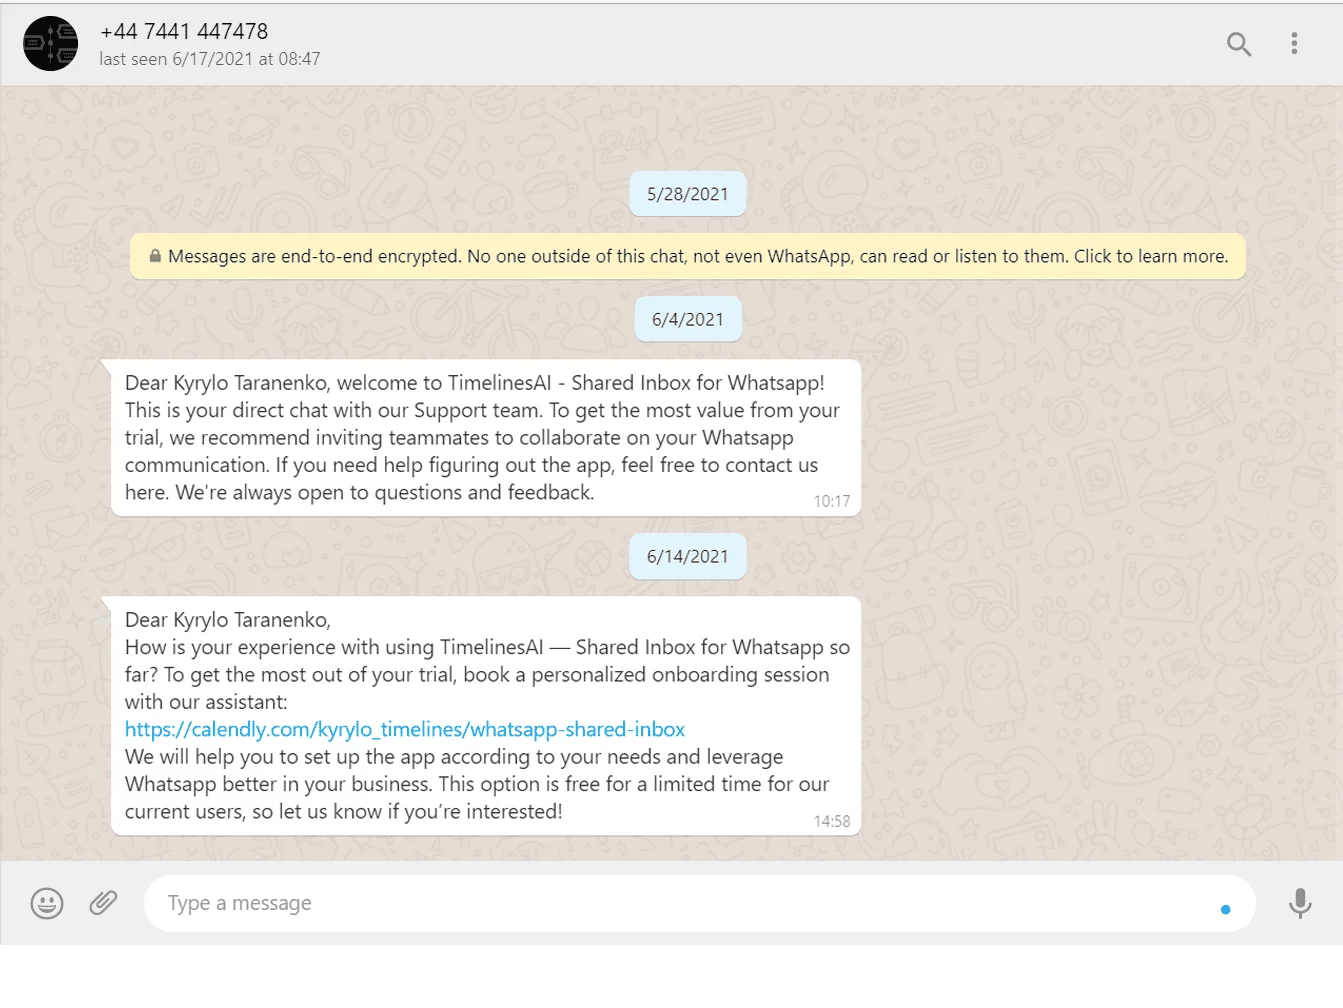
Task: Attach a file with the paperclip icon
Action: click(x=103, y=903)
